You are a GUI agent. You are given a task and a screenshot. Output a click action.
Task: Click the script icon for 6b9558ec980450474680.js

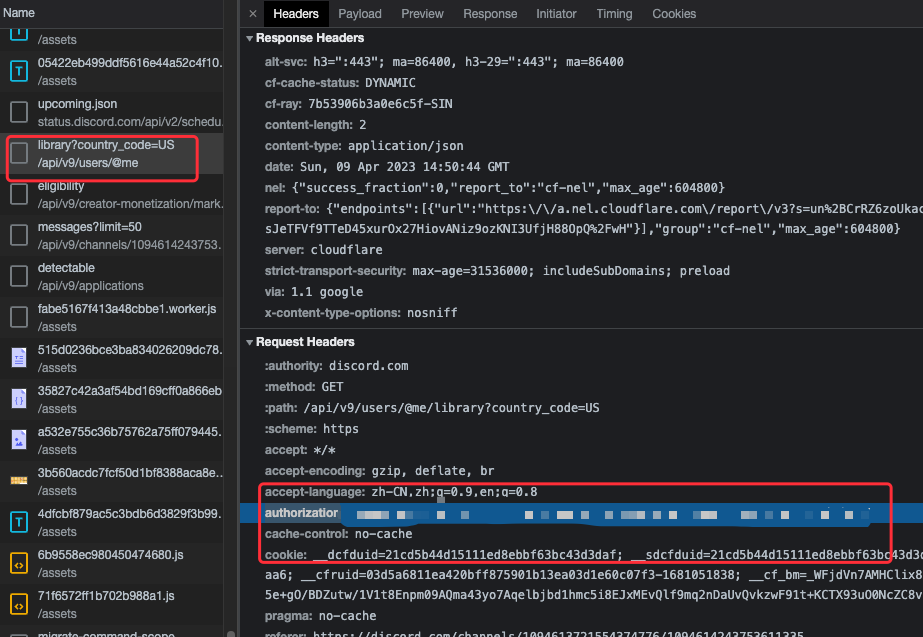coord(17,562)
